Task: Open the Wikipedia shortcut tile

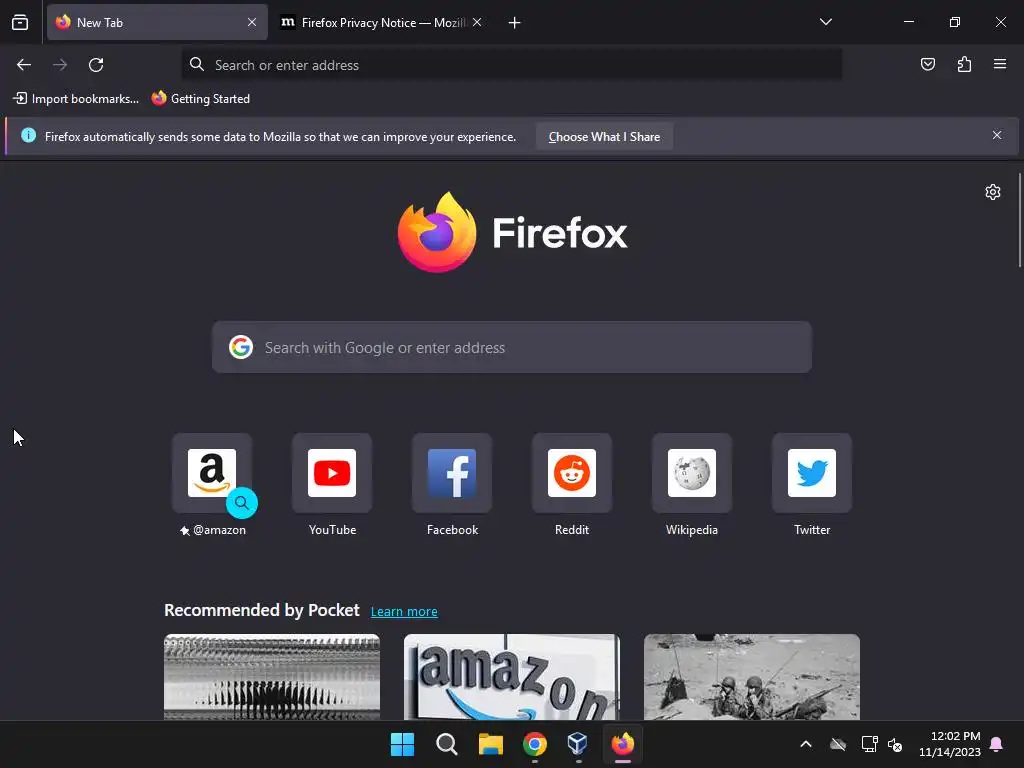Action: click(x=692, y=473)
